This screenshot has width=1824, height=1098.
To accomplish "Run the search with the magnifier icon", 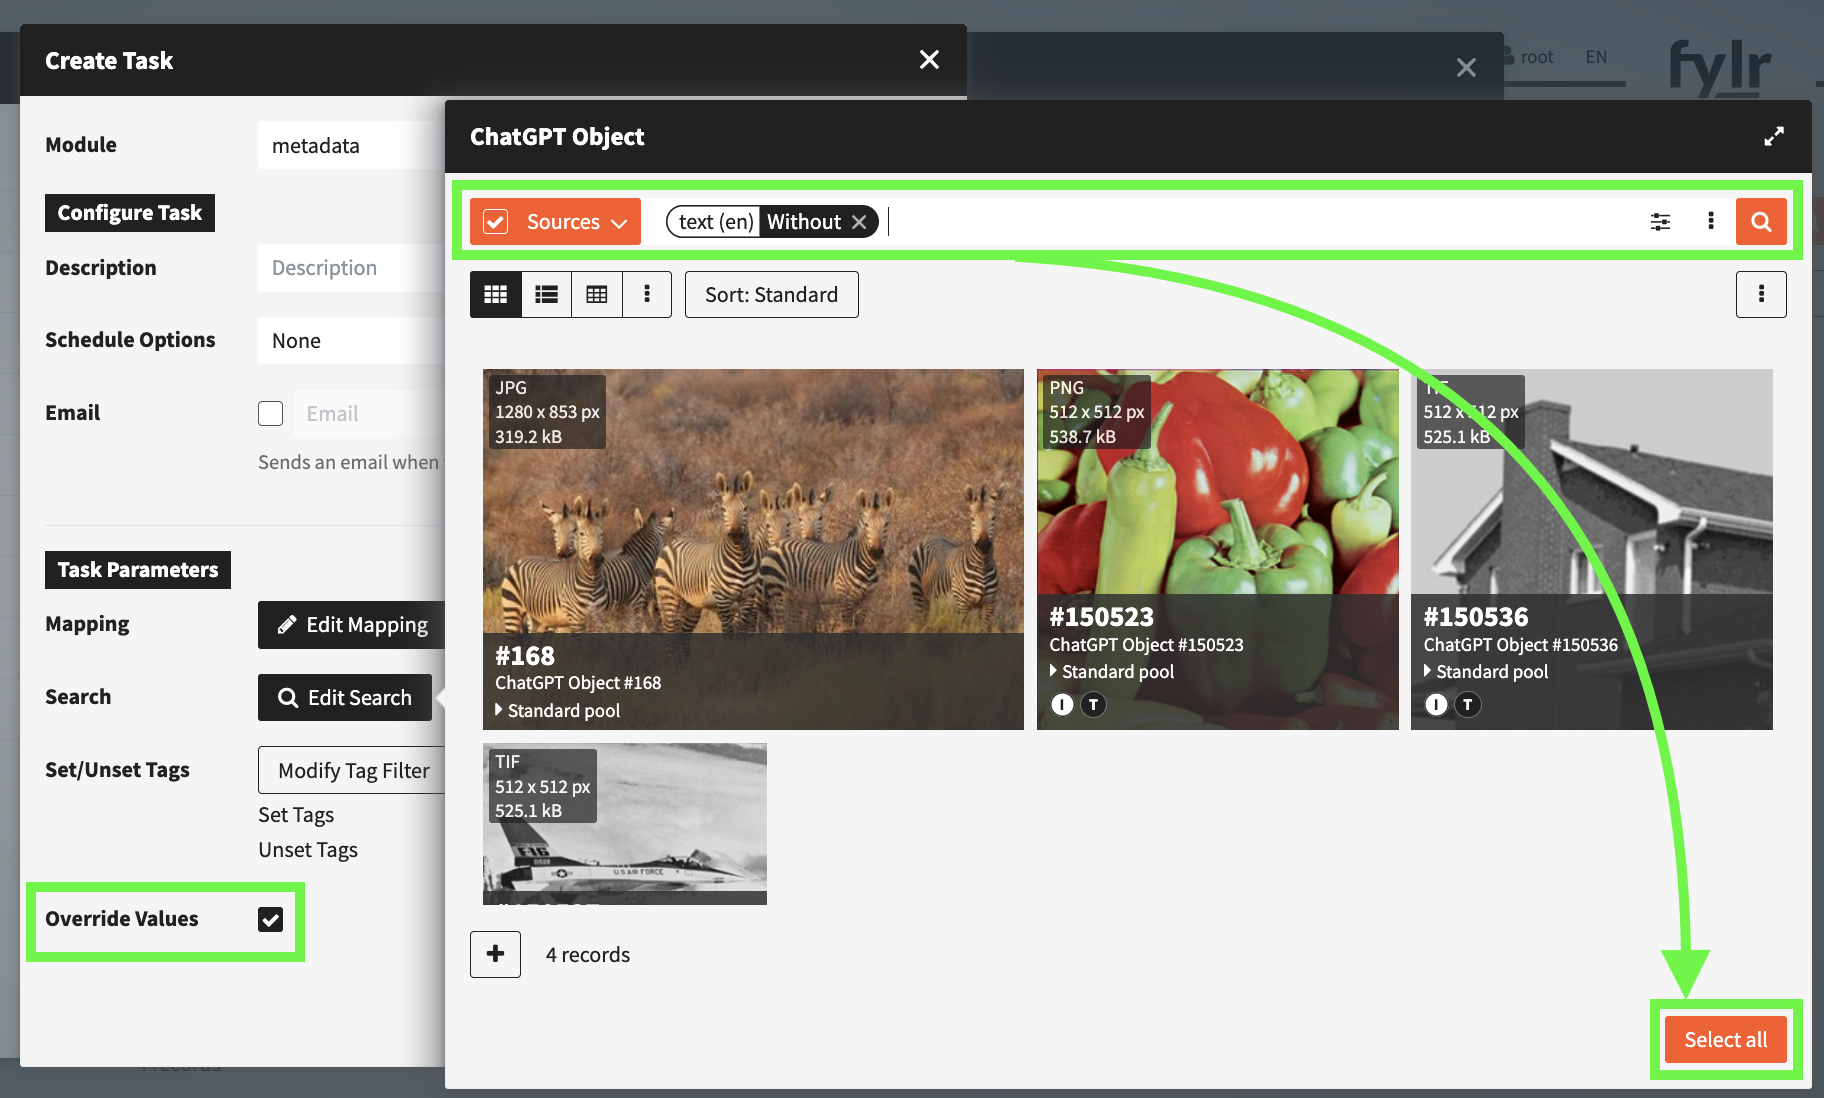I will coord(1761,221).
